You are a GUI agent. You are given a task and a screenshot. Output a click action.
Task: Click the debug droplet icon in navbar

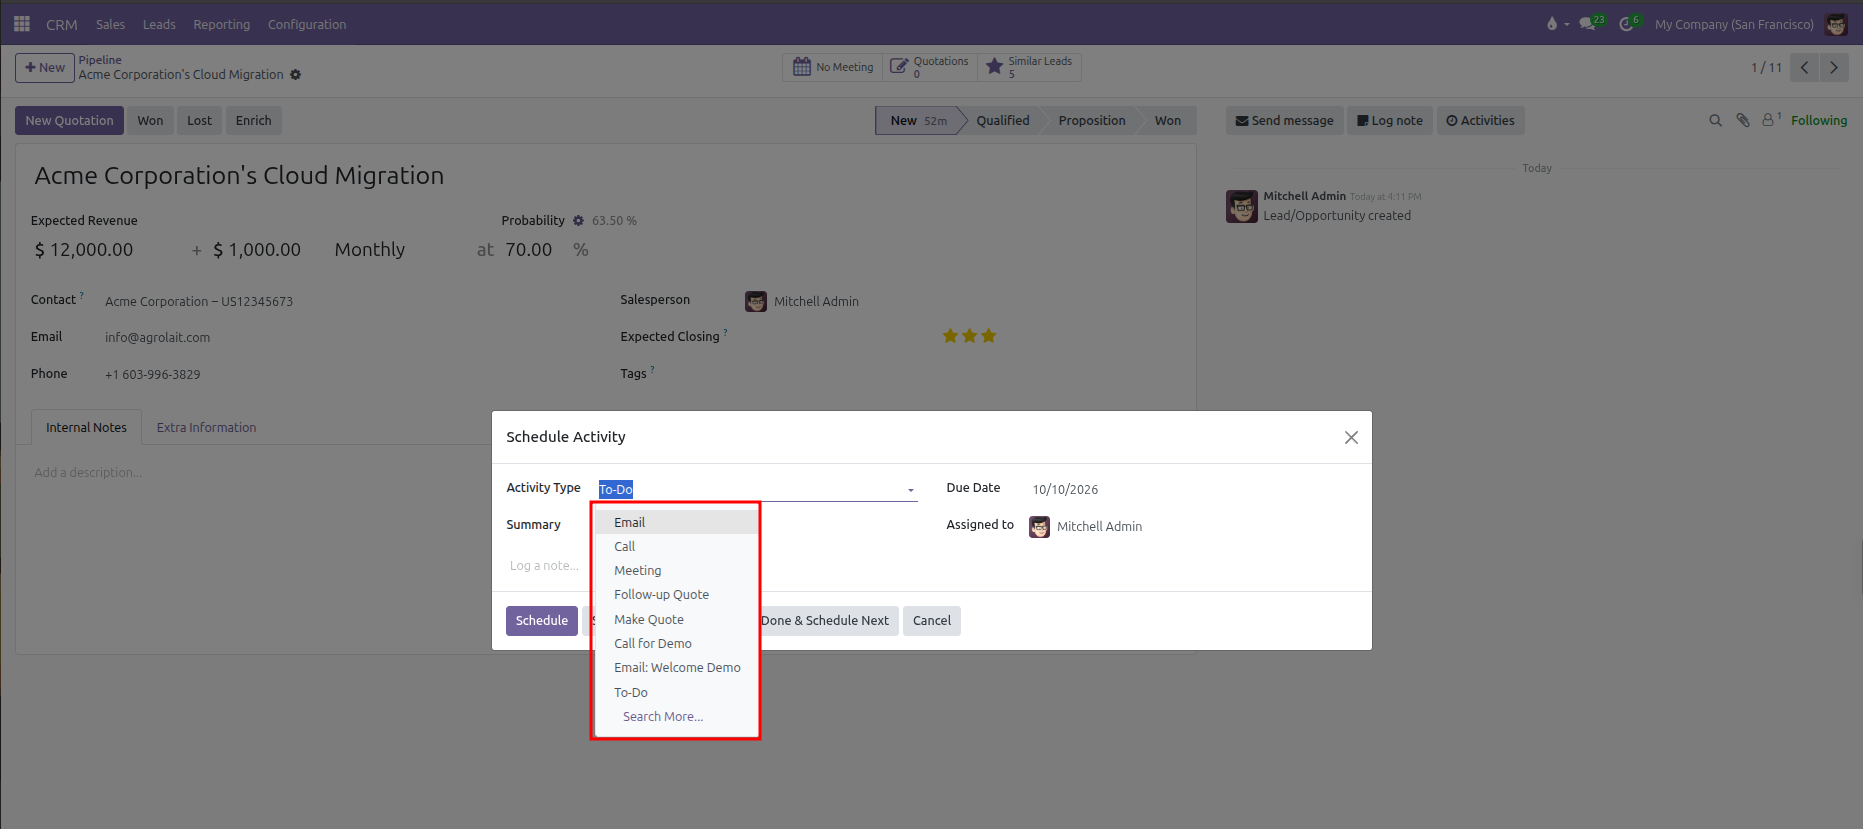coord(1552,24)
